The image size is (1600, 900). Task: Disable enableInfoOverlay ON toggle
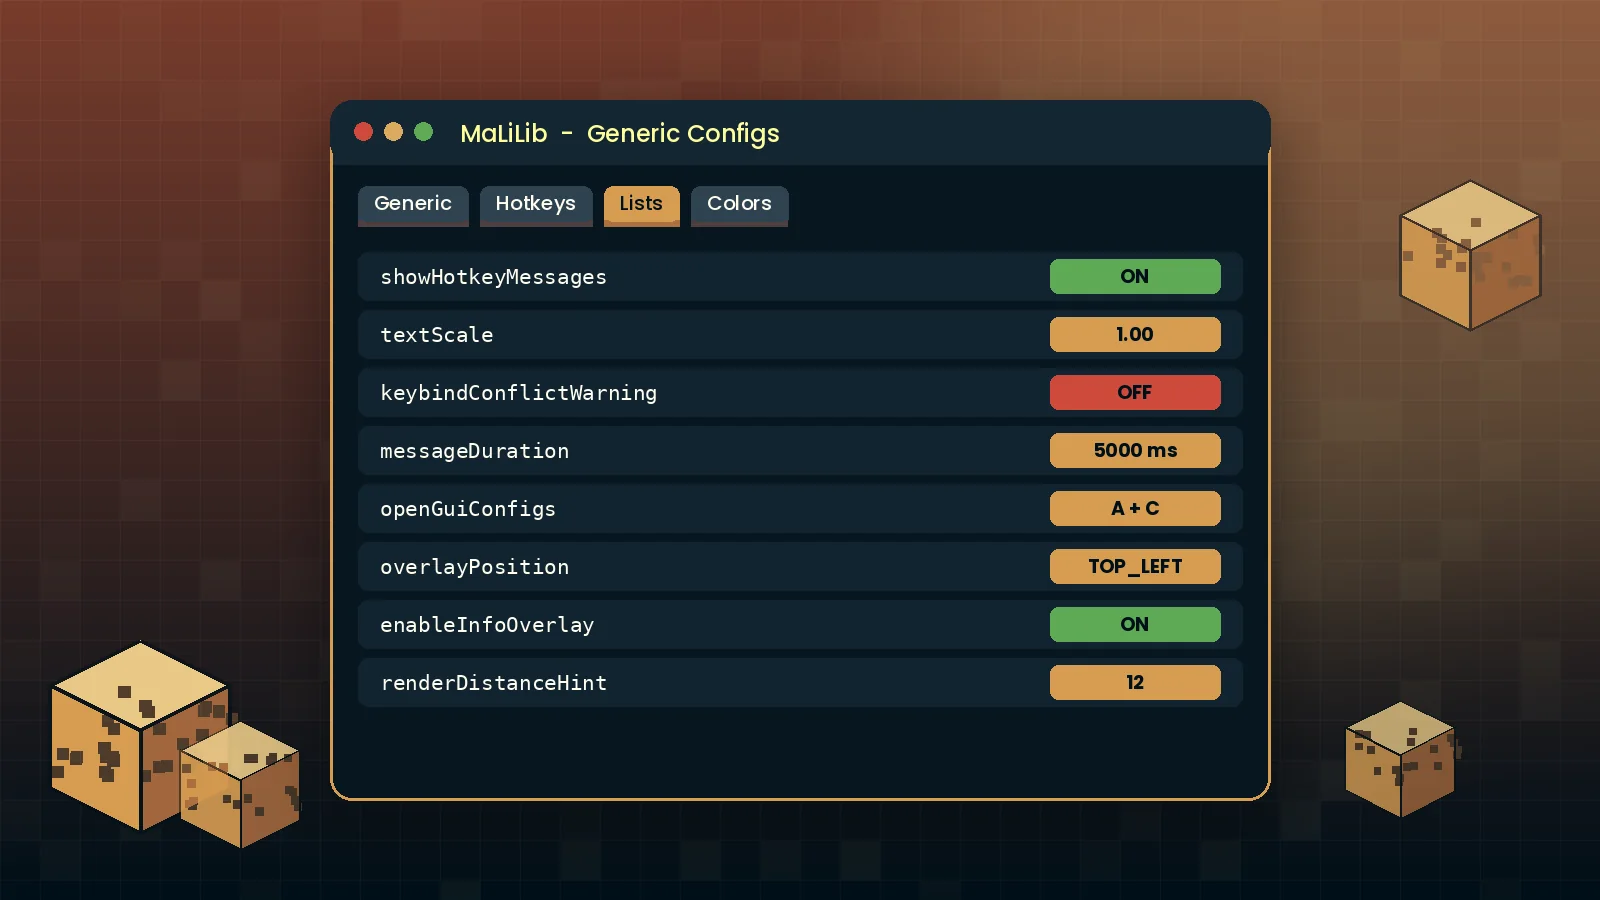[x=1135, y=625]
